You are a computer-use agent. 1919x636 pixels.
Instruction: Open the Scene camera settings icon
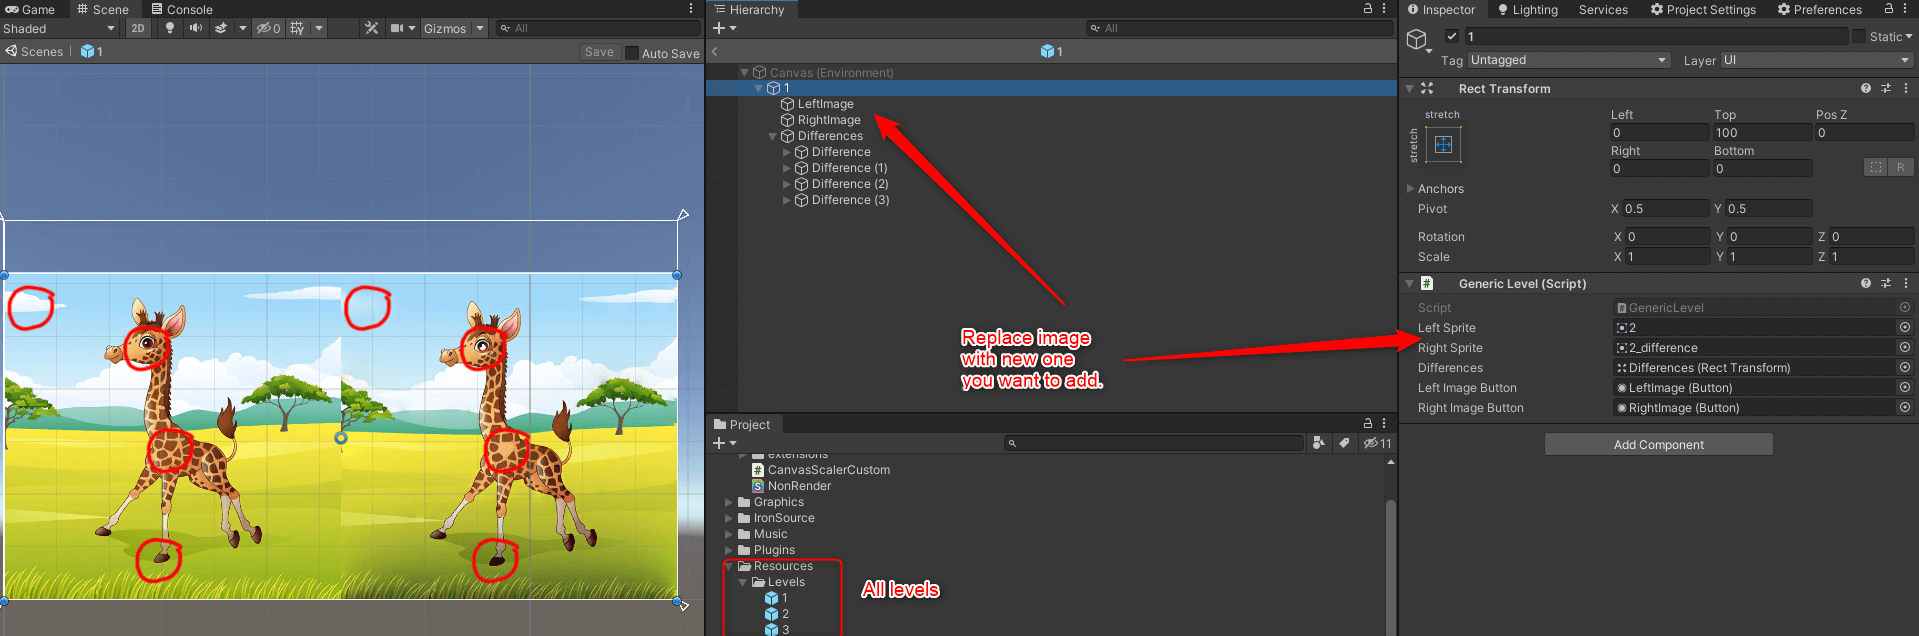(397, 28)
